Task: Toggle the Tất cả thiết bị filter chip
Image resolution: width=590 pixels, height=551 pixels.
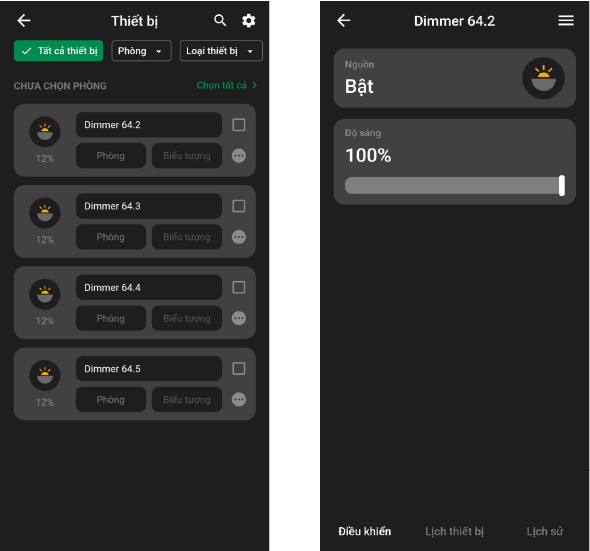Action: click(58, 50)
